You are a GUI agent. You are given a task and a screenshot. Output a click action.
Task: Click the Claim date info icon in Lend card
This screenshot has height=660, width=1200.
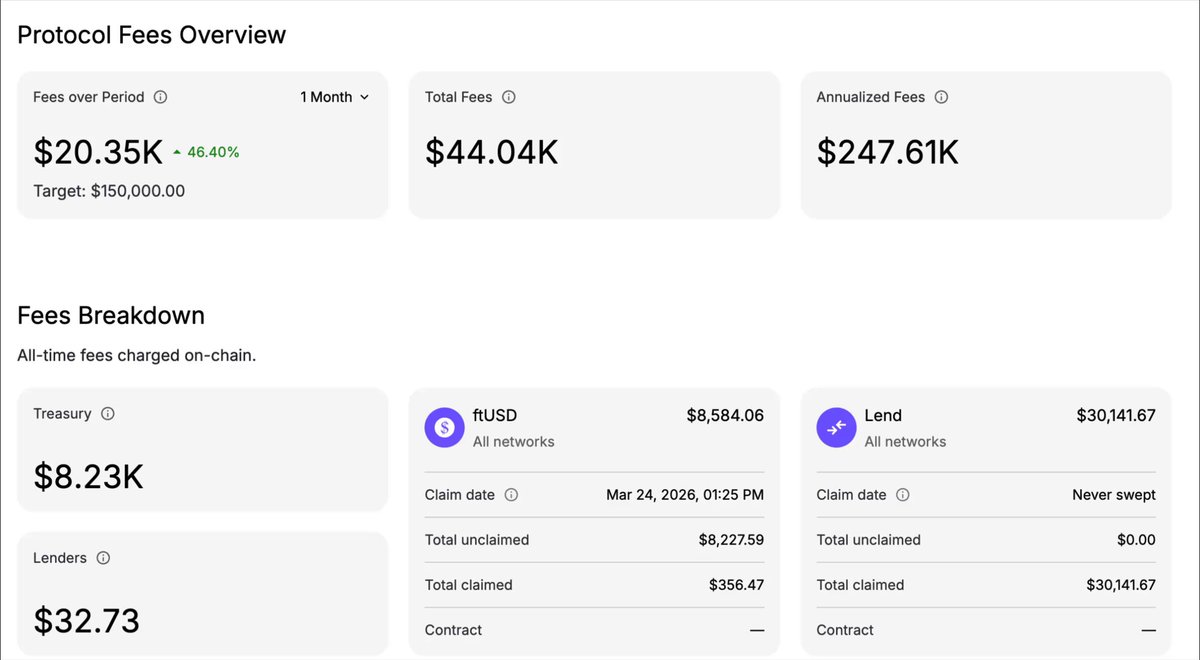pyautogui.click(x=903, y=495)
